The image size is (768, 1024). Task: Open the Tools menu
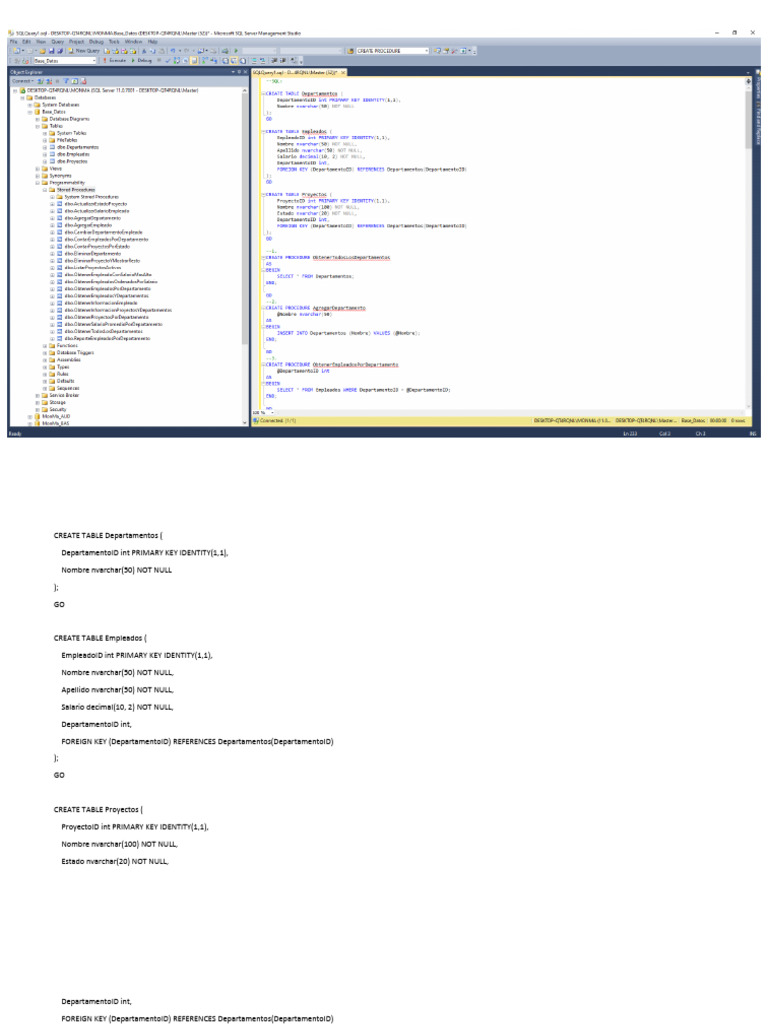click(114, 41)
